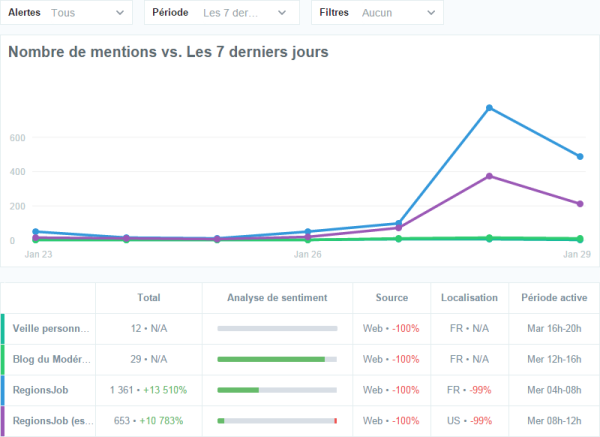Click the Total column header
This screenshot has width=600, height=437.
pos(149,298)
